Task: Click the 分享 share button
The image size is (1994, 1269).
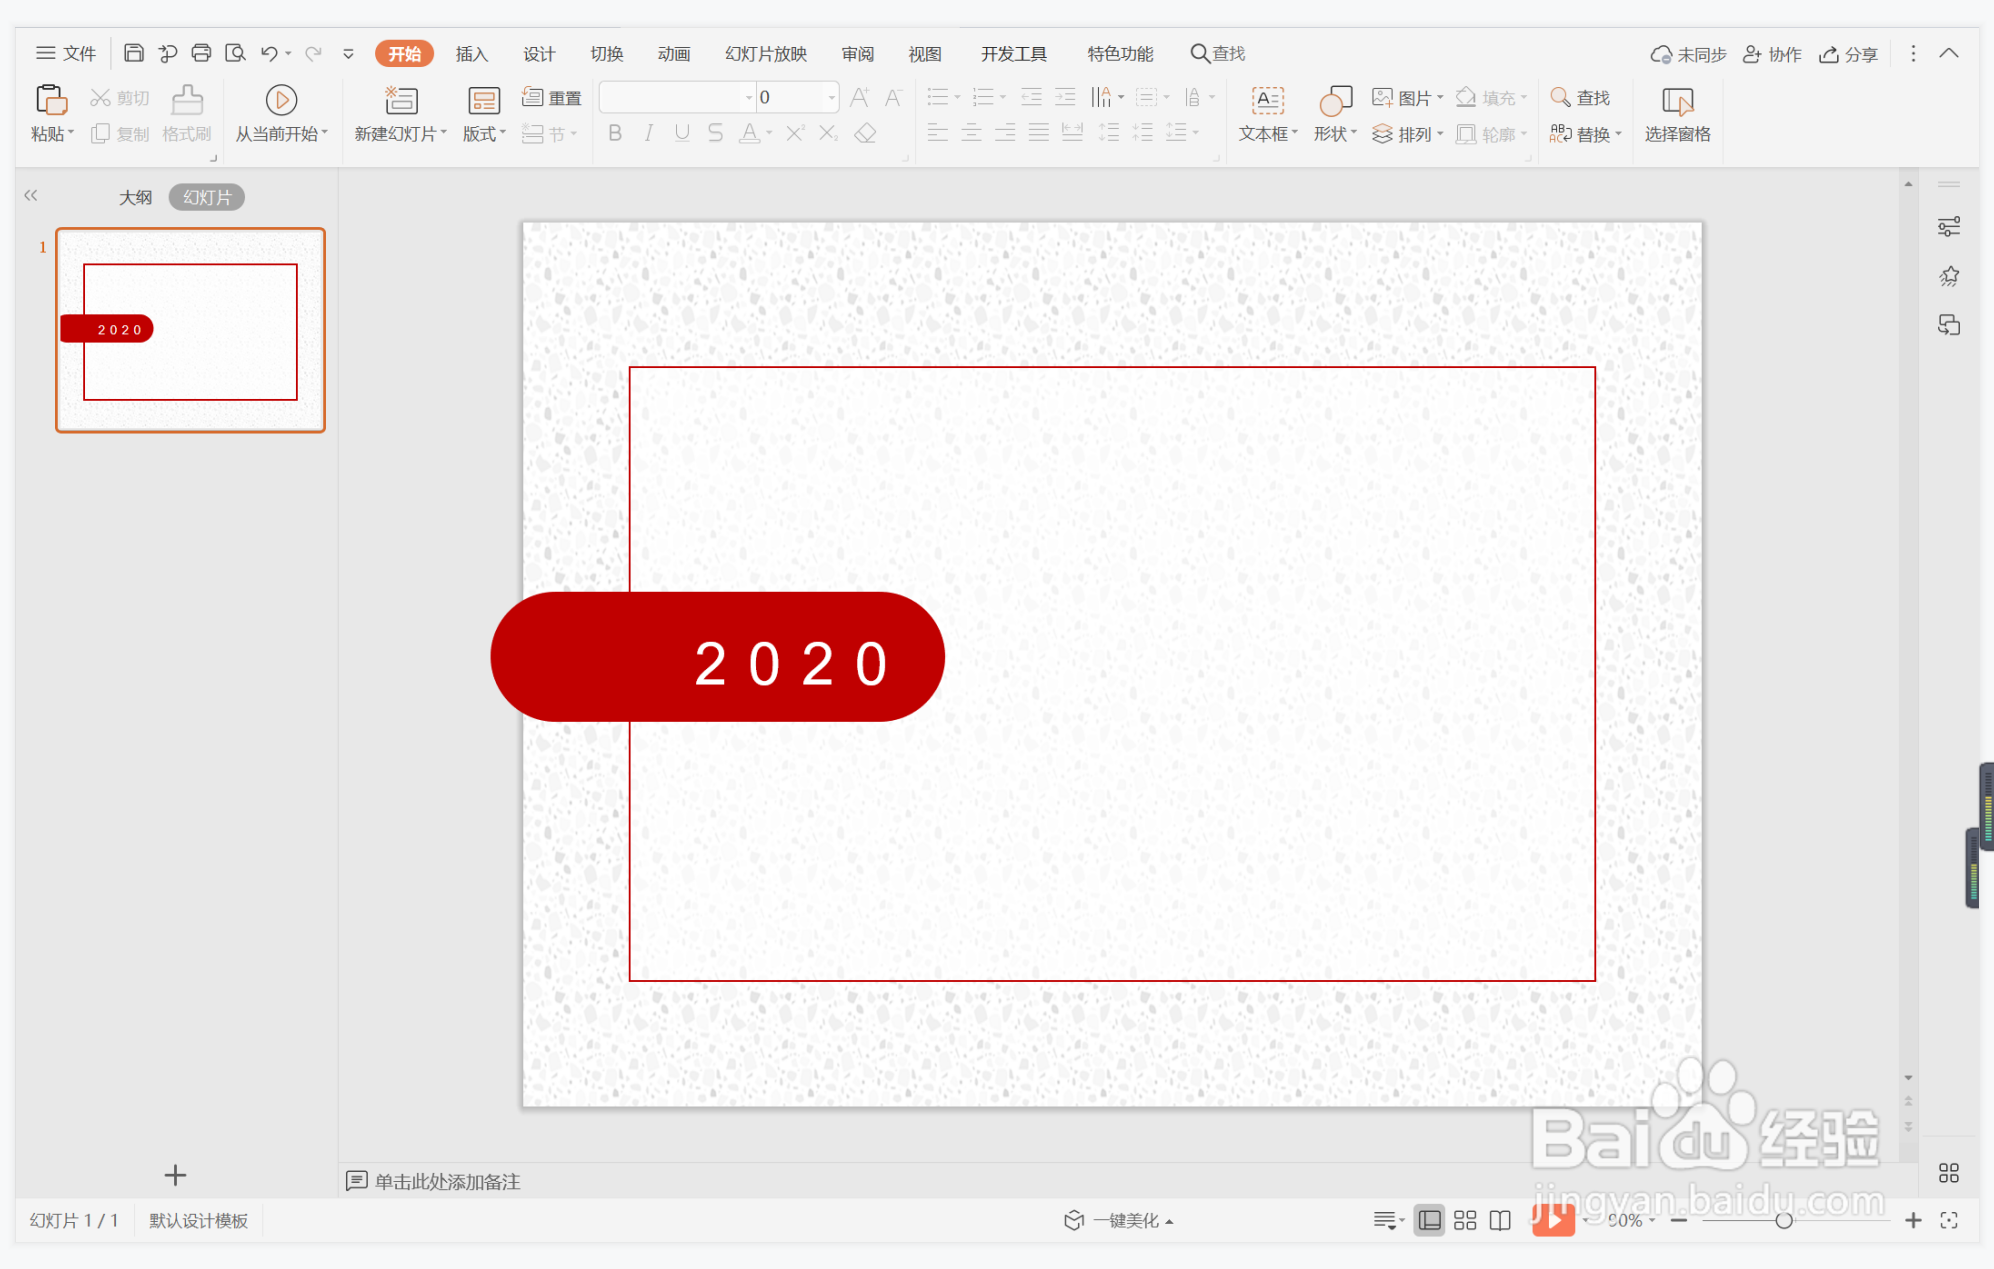Action: coord(1848,54)
